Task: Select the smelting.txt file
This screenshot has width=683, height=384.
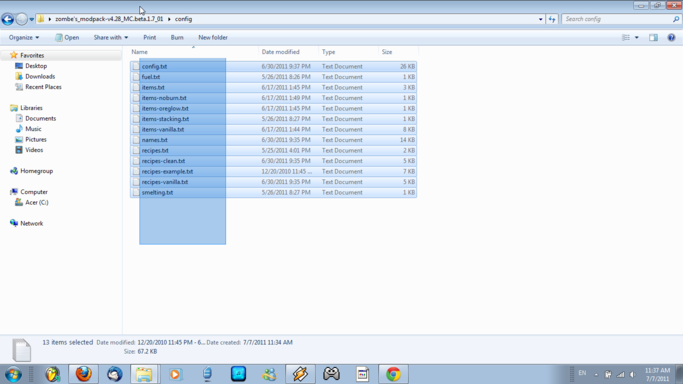Action: pyautogui.click(x=273, y=192)
